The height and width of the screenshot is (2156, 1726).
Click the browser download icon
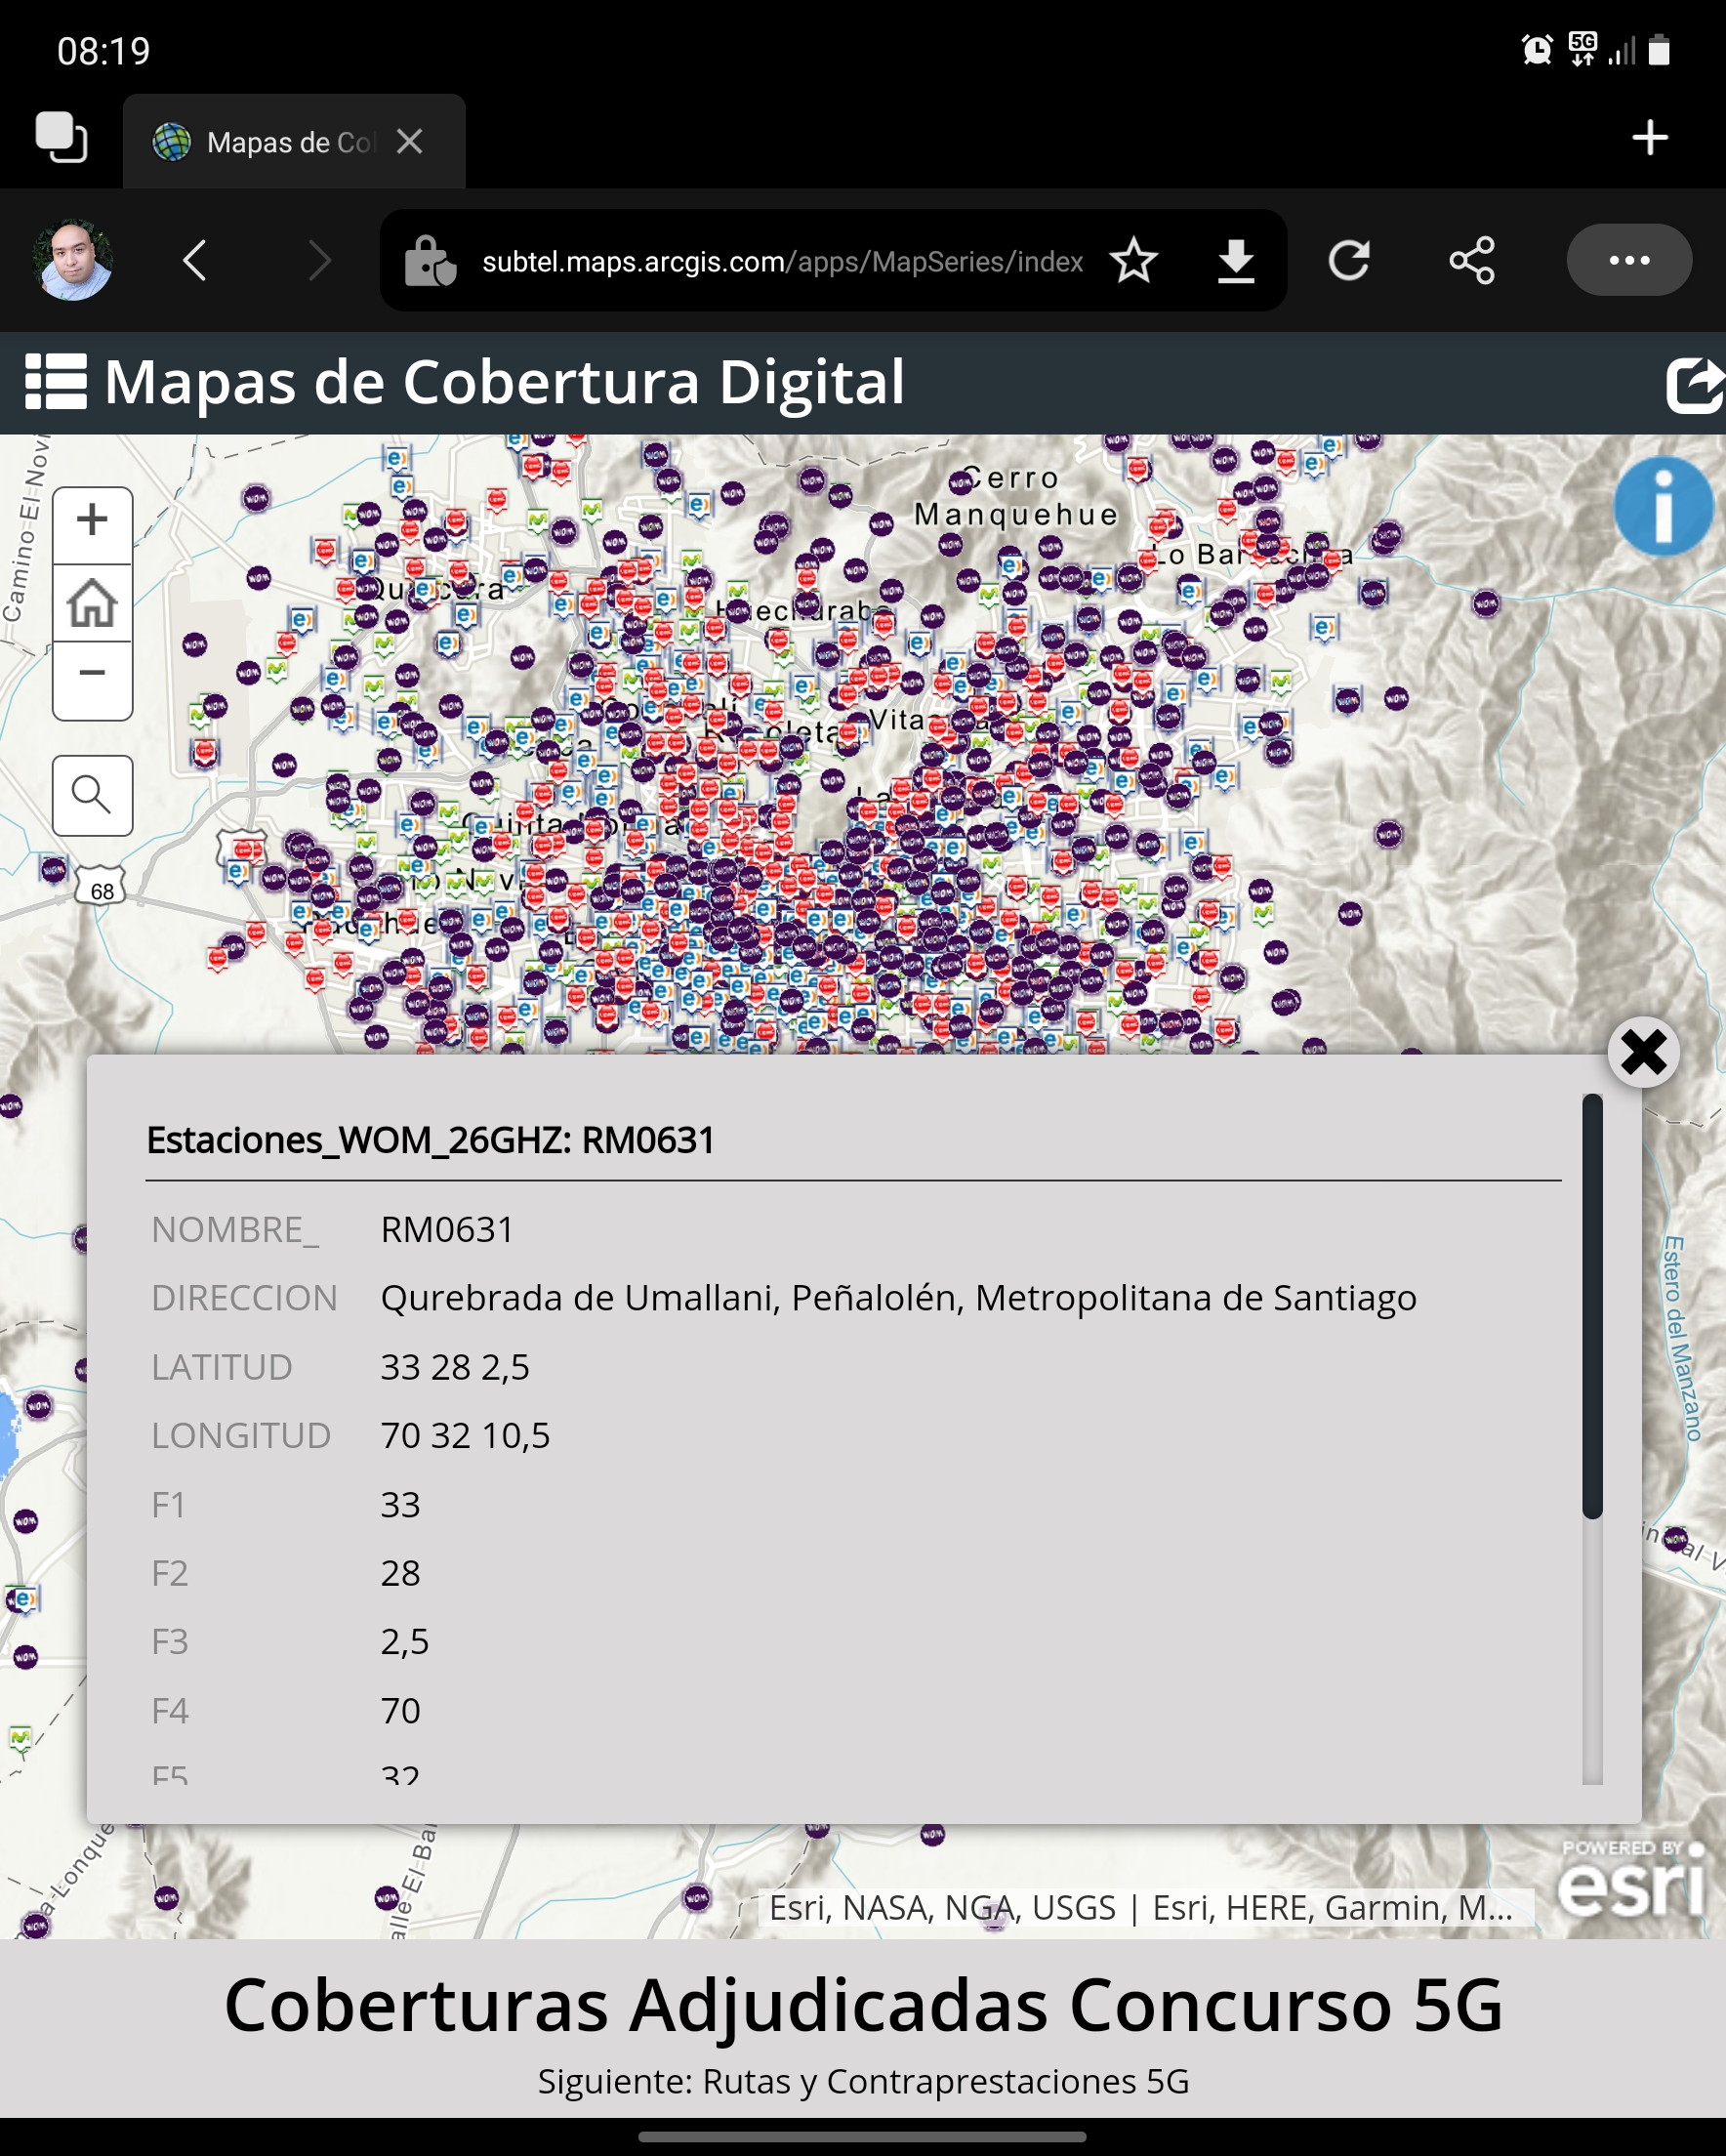pyautogui.click(x=1236, y=261)
